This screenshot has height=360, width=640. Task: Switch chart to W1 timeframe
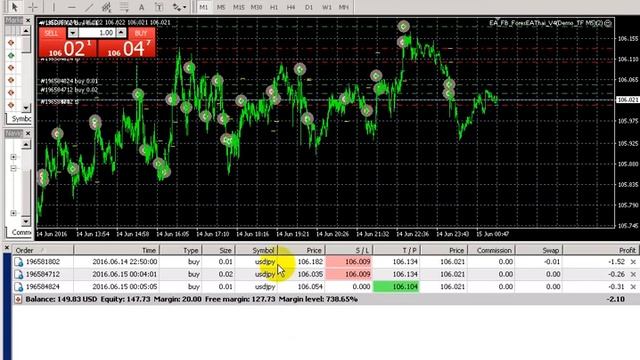[327, 7]
